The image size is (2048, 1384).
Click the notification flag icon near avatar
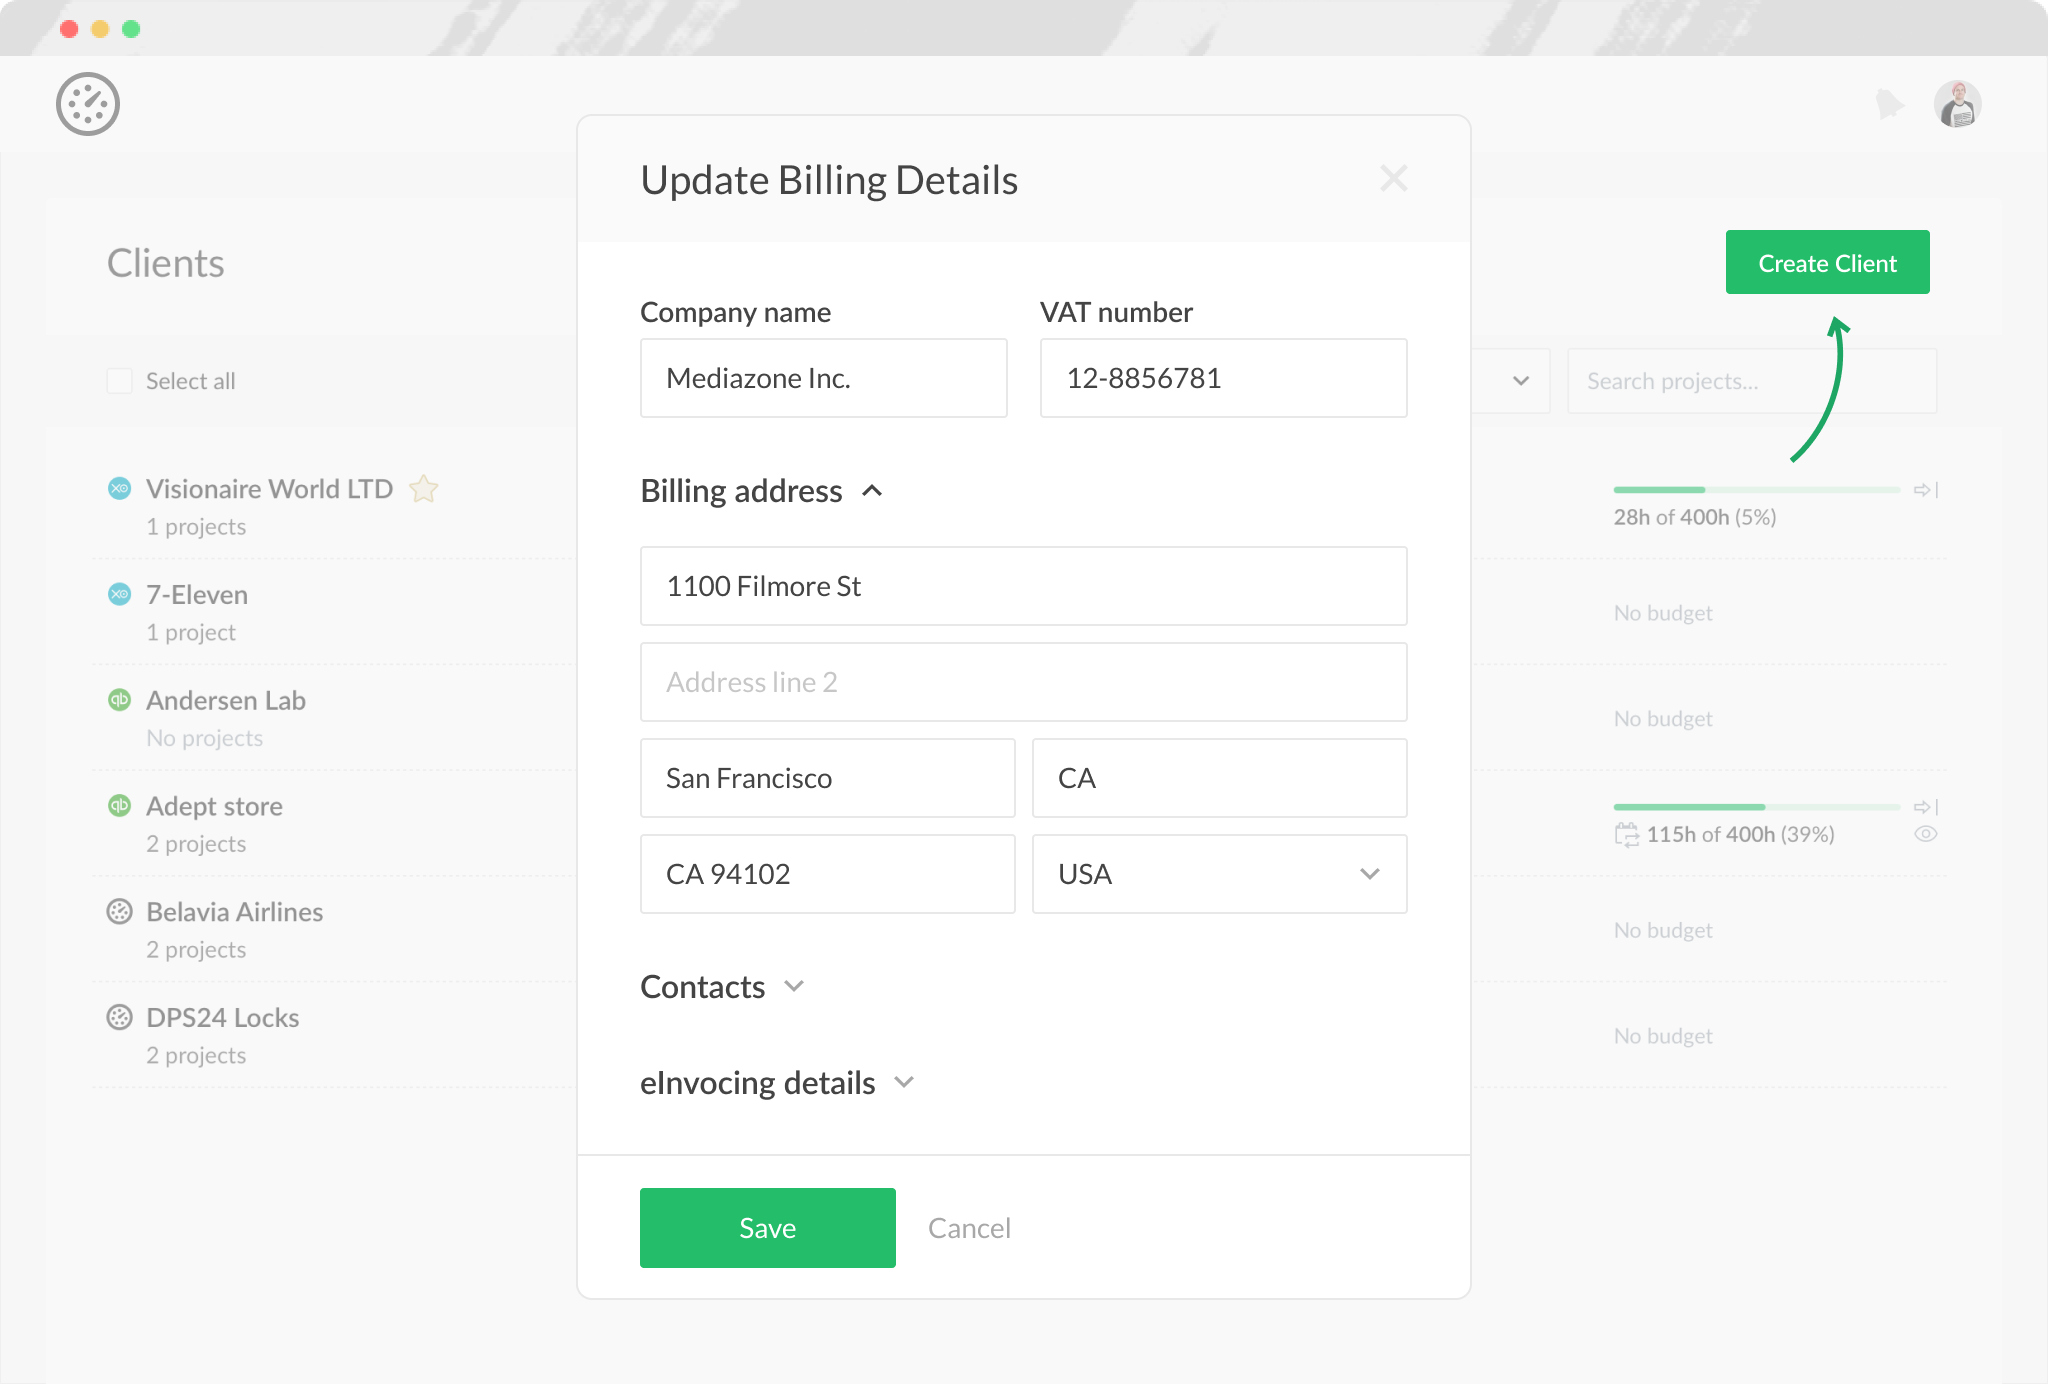(1889, 104)
